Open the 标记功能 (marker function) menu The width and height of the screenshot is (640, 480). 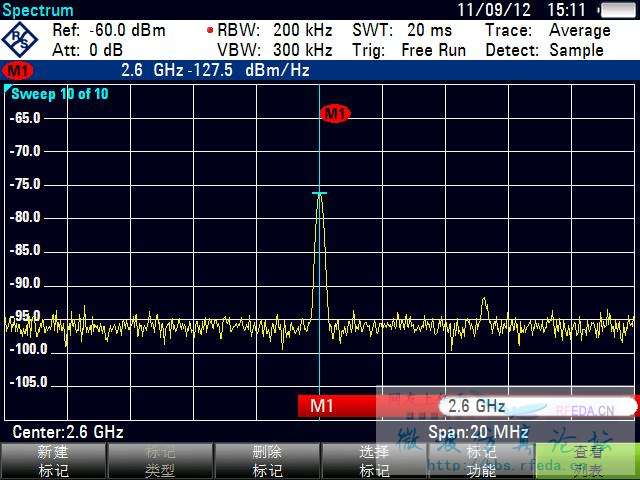pyautogui.click(x=481, y=461)
